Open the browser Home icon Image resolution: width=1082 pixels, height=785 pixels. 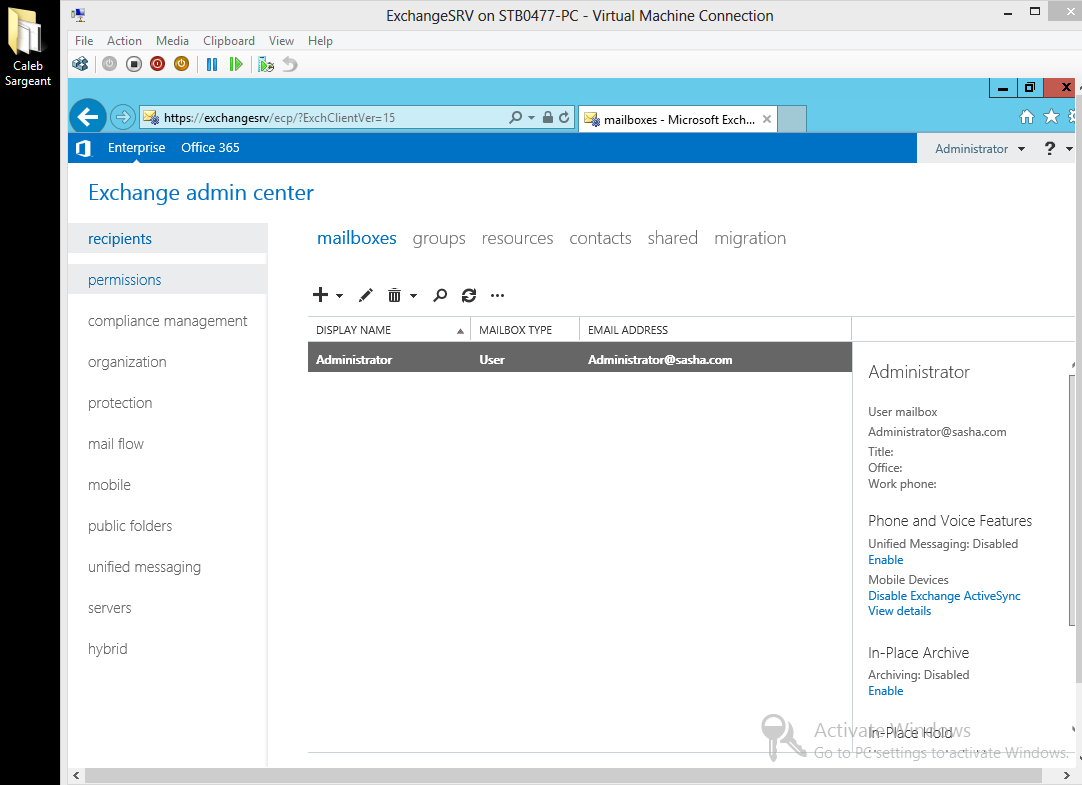coord(1027,117)
